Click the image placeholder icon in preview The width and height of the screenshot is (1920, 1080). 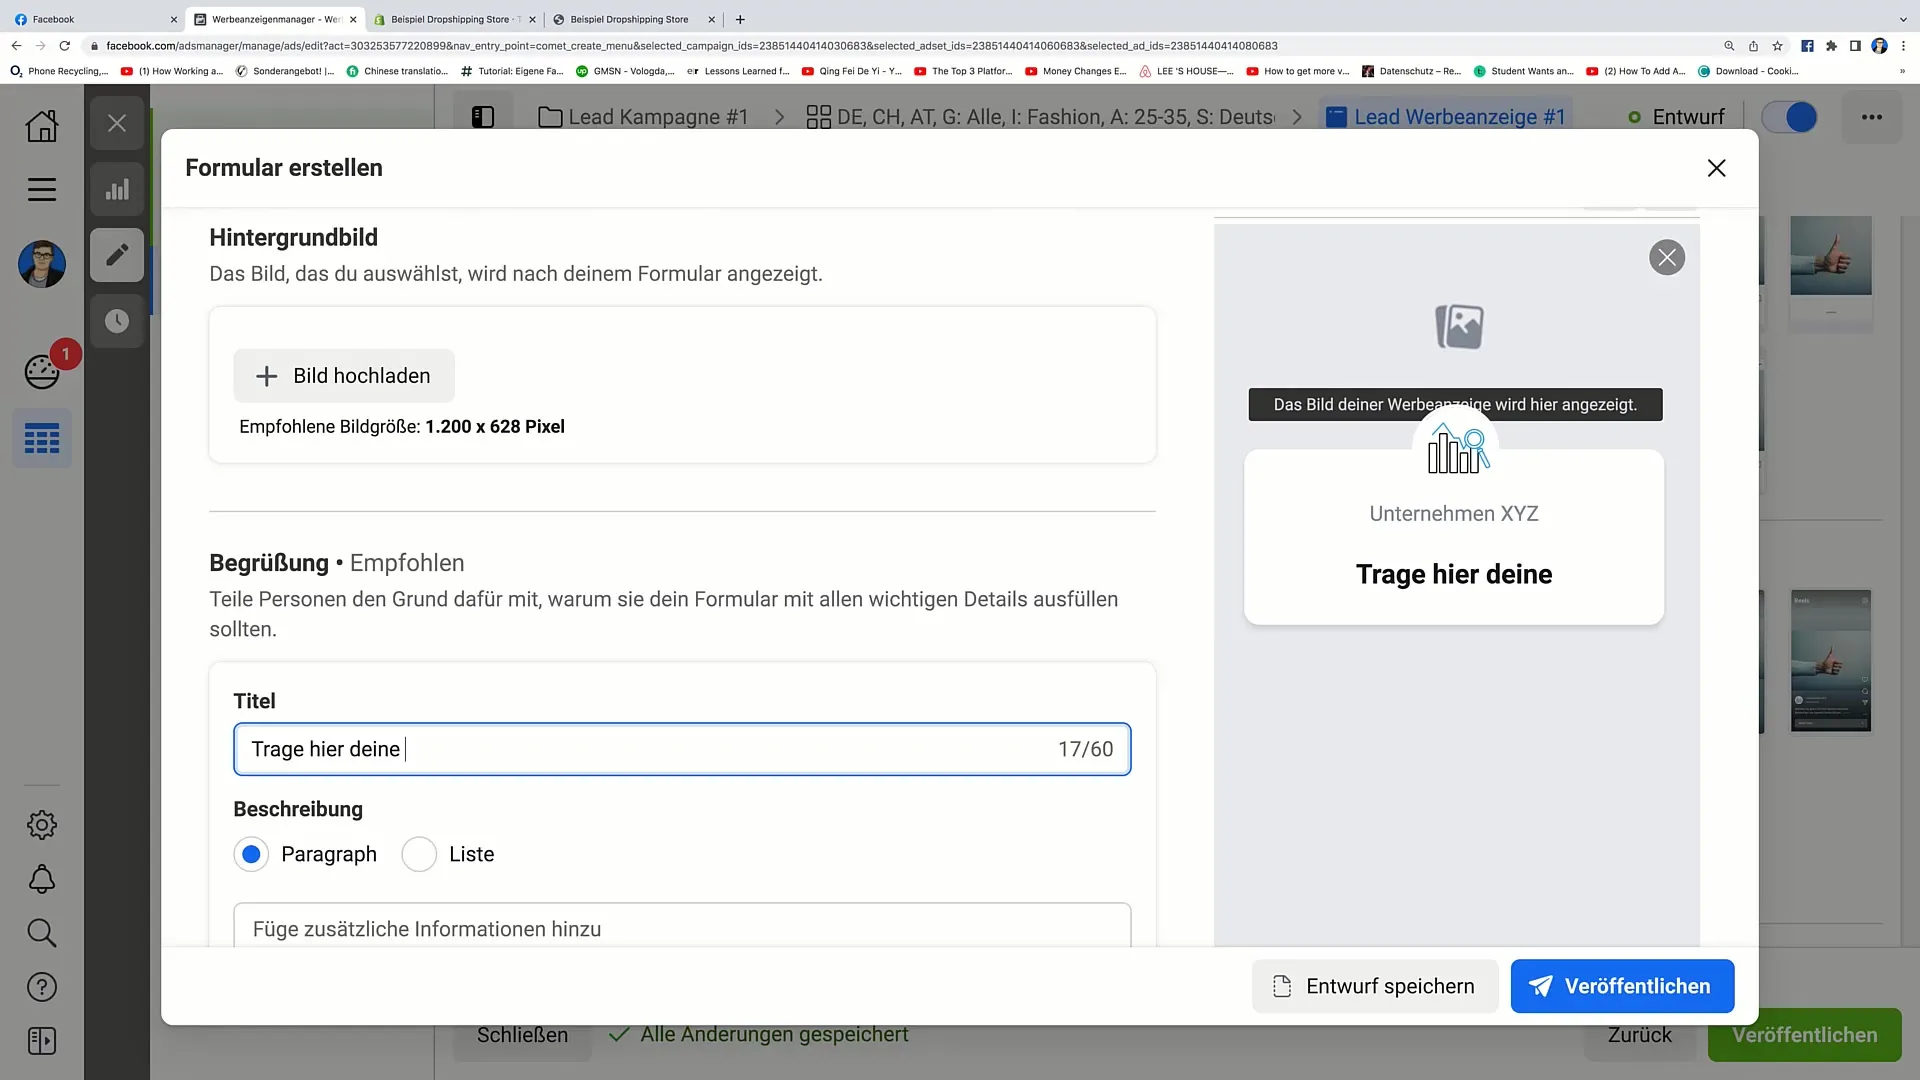pyautogui.click(x=1459, y=327)
